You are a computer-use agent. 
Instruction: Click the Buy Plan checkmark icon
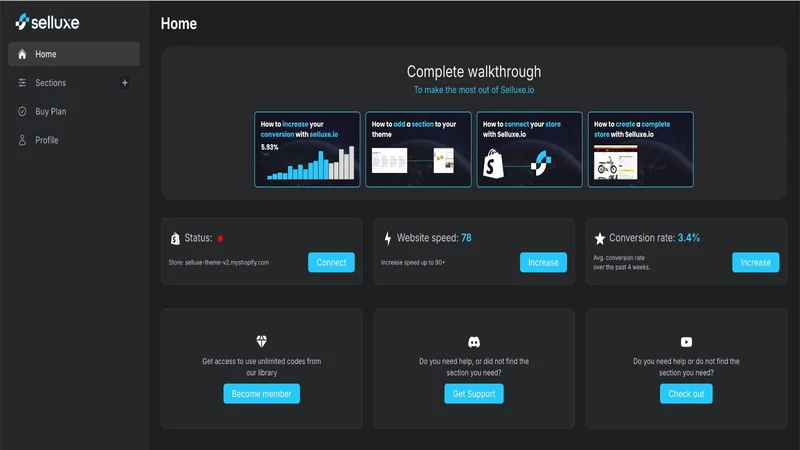coord(22,111)
